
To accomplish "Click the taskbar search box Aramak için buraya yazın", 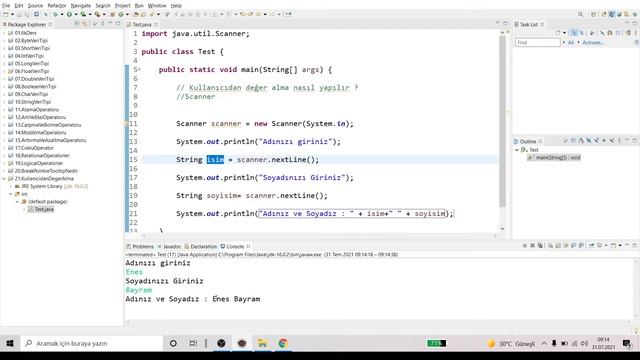I will click(91, 343).
